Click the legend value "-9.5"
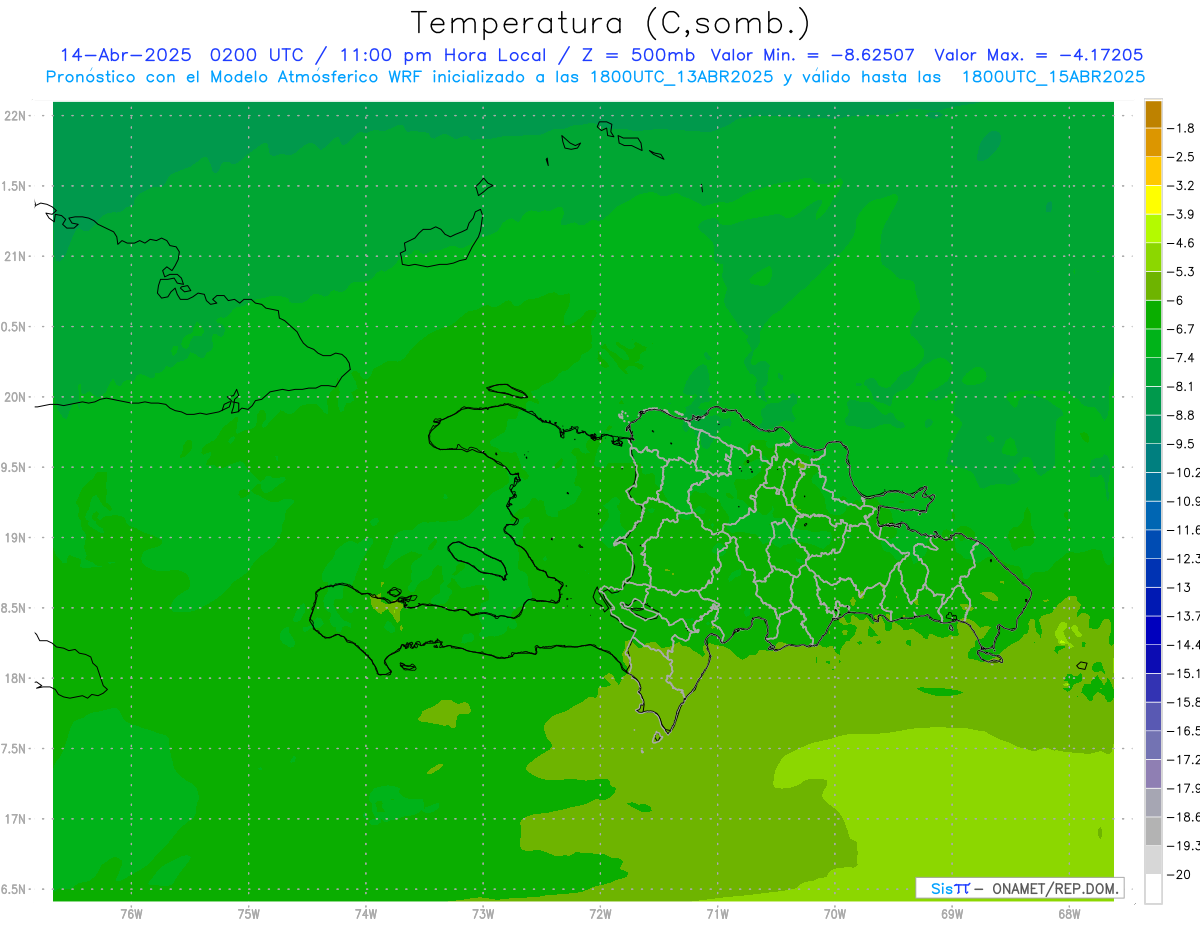This screenshot has width=1200, height=927. pos(1181,444)
